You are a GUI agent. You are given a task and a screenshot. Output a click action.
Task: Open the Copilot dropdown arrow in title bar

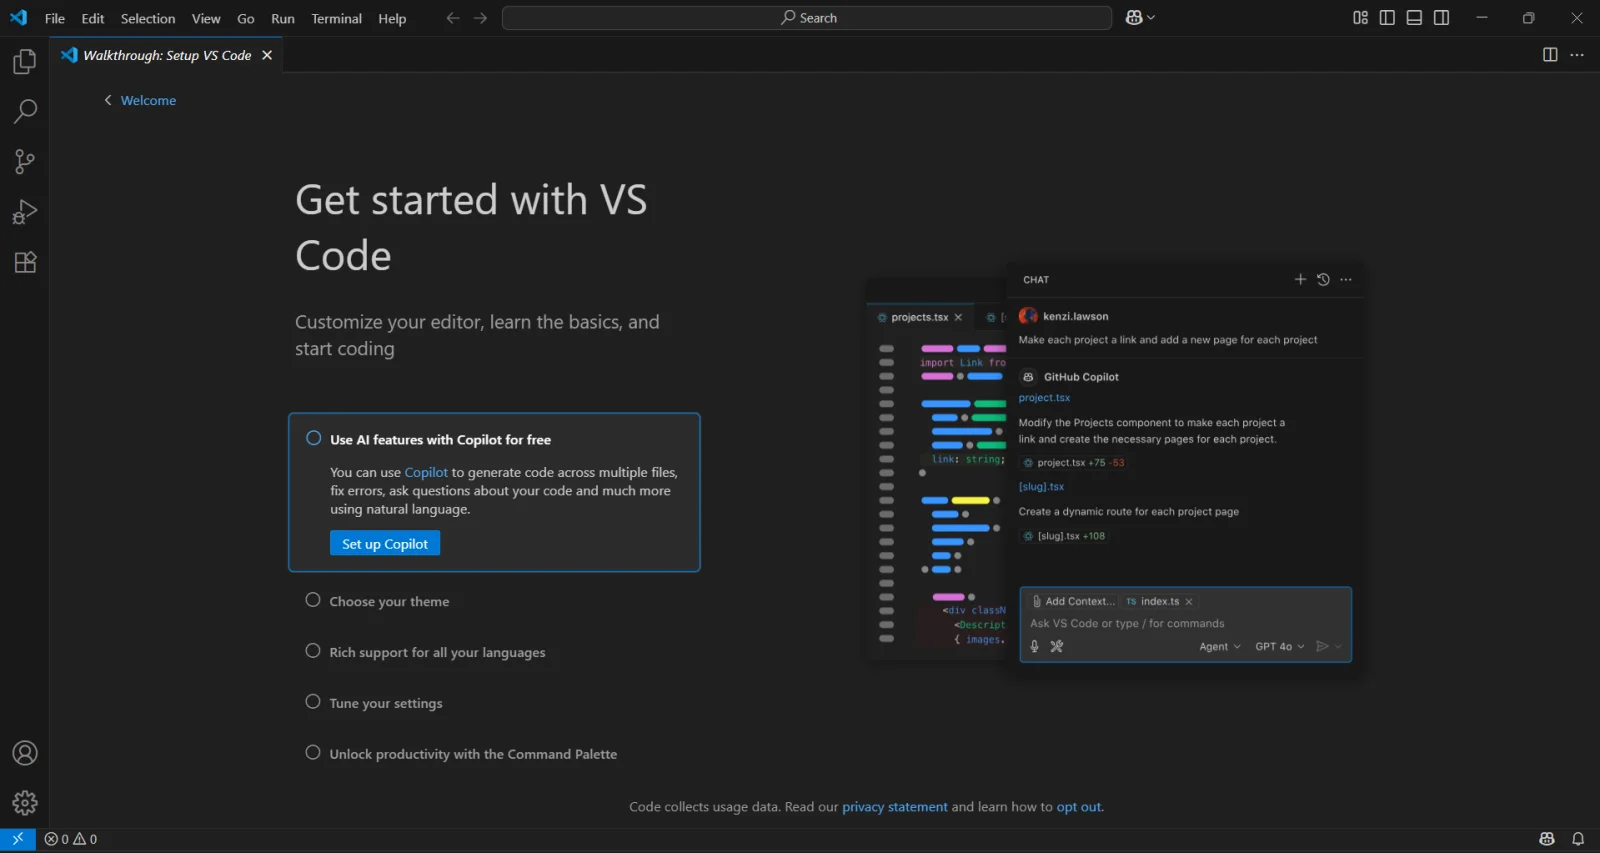(1151, 18)
